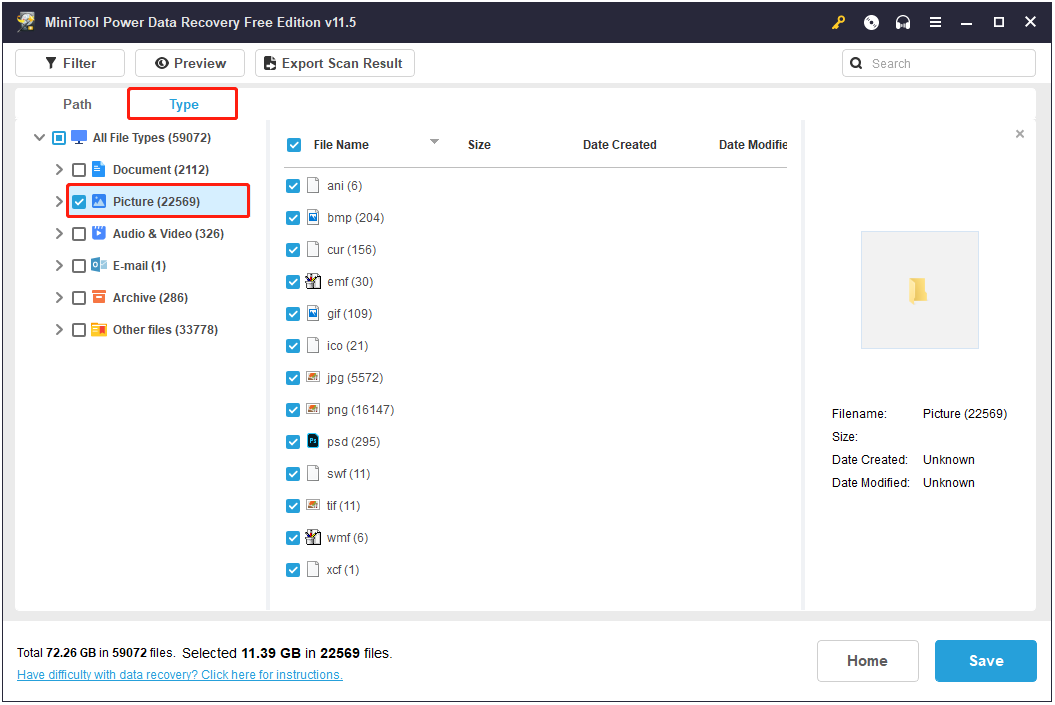Image resolution: width=1055 pixels, height=705 pixels.
Task: Open the data recovery instructions link
Action: click(x=180, y=674)
